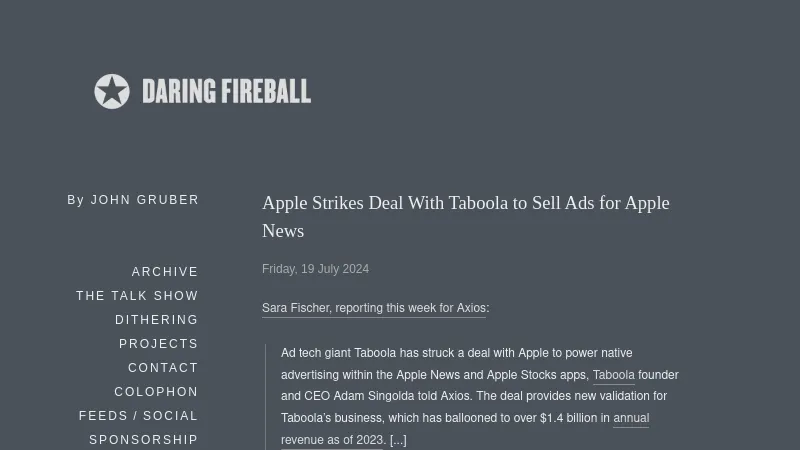The image size is (800, 450).
Task: Click the Friday, 19 July 2024 date
Action: click(315, 269)
